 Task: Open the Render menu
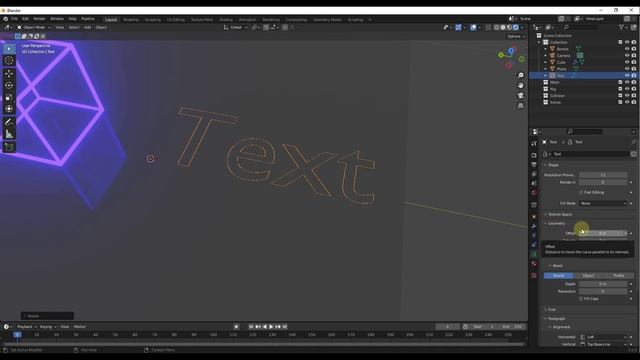coord(39,19)
